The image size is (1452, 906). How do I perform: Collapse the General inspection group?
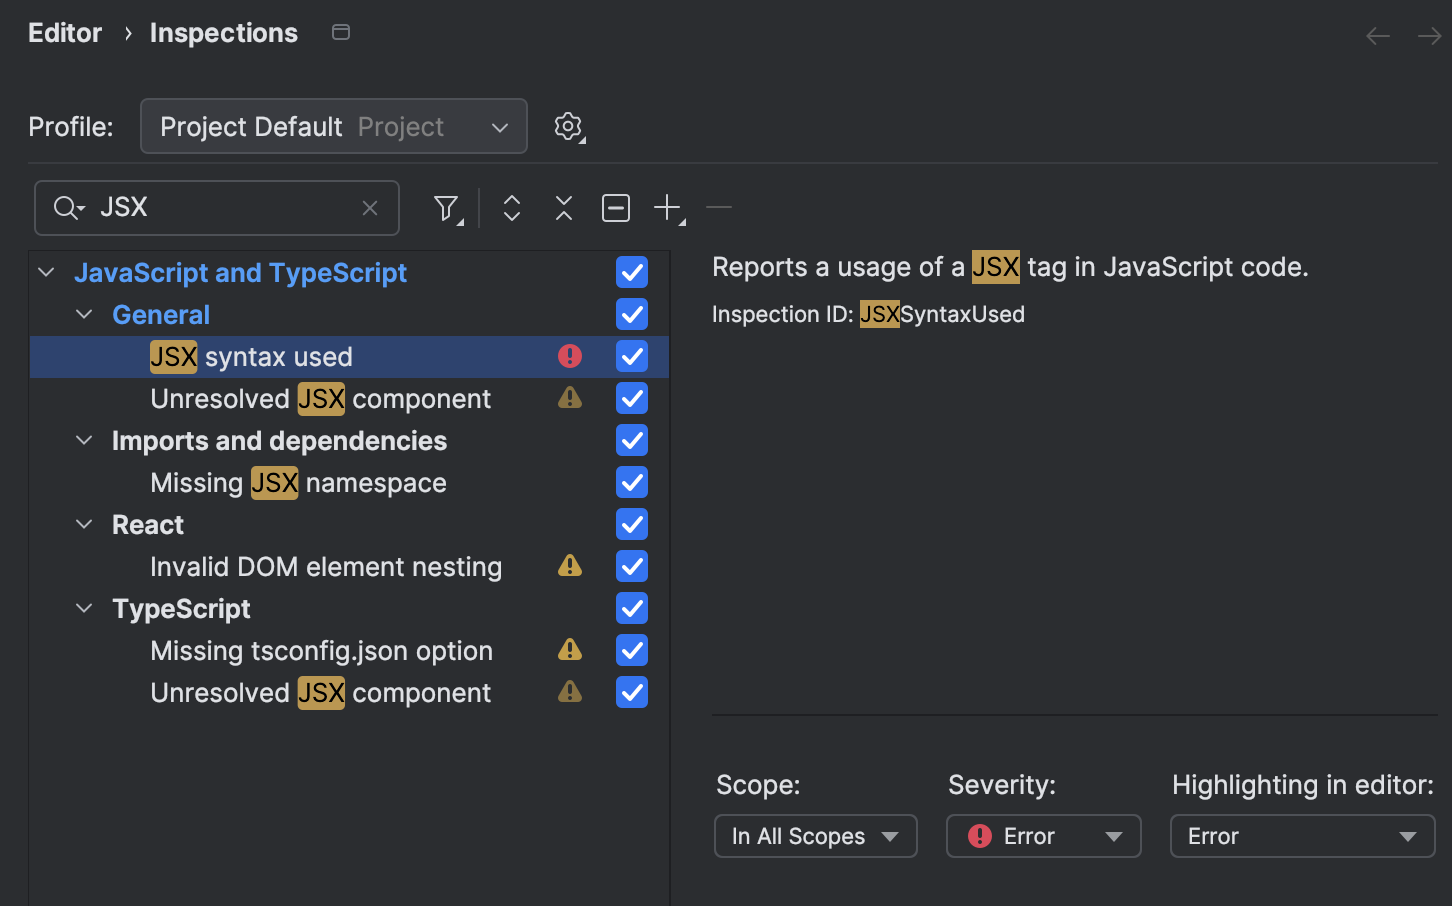point(84,313)
